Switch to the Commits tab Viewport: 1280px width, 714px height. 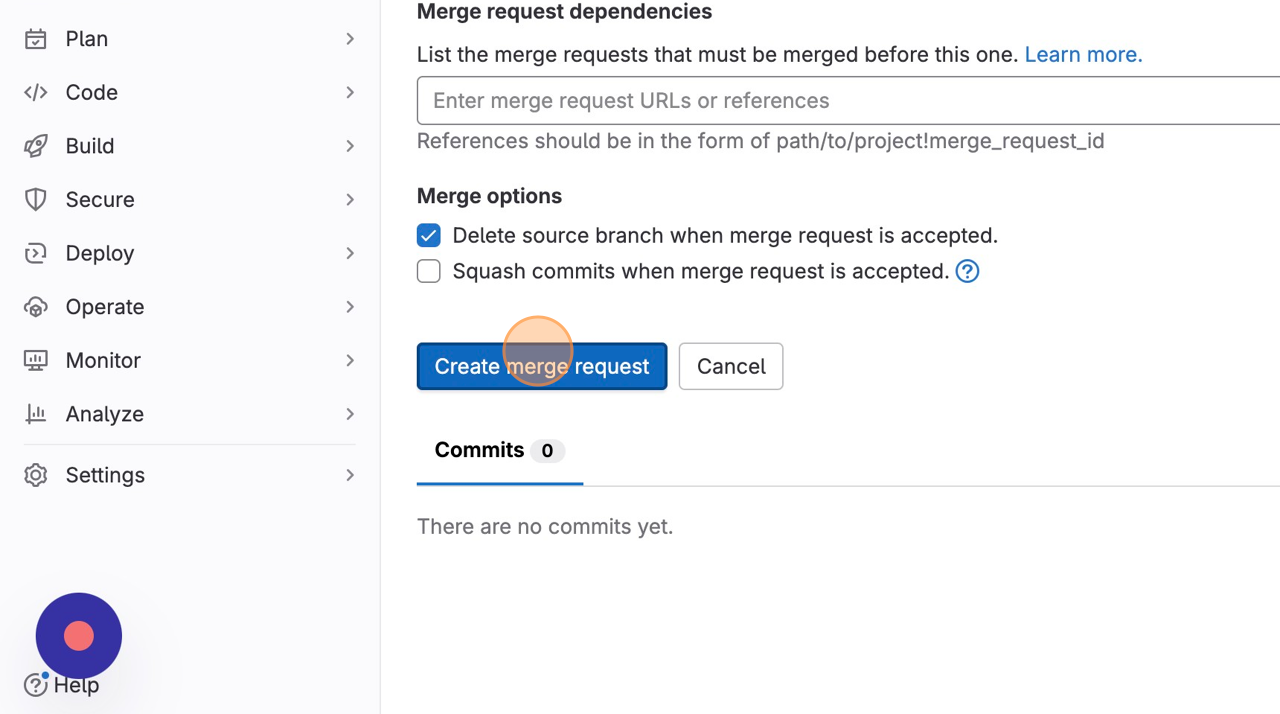tap(500, 451)
